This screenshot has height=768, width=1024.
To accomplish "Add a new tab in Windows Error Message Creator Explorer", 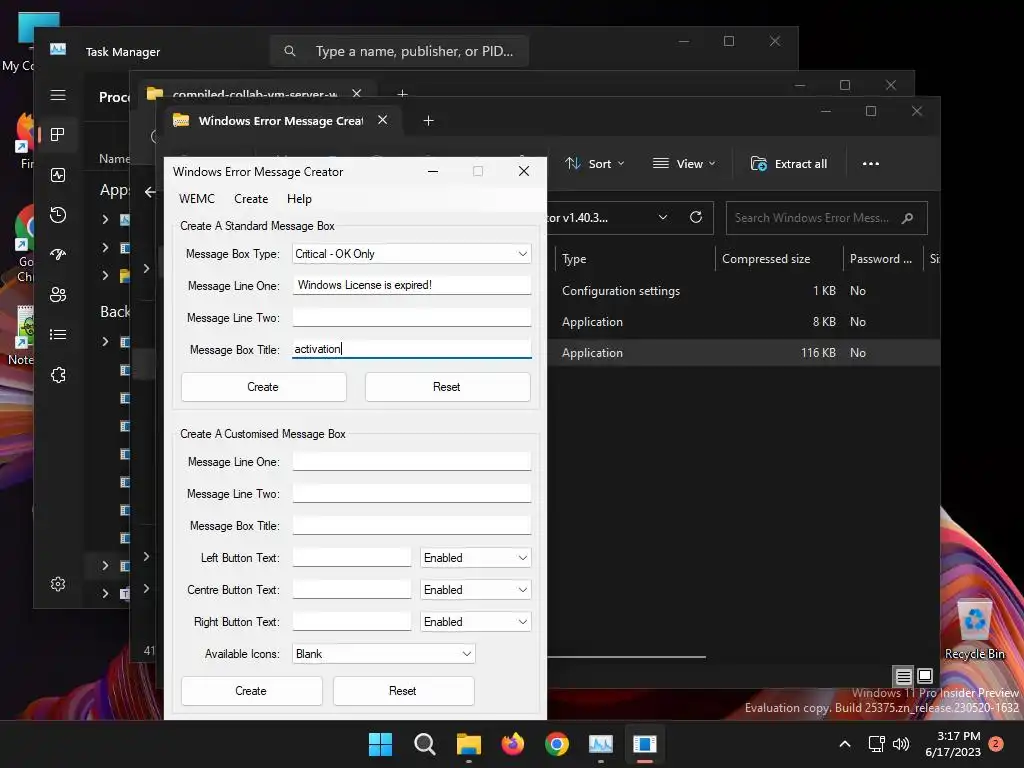I will point(428,121).
